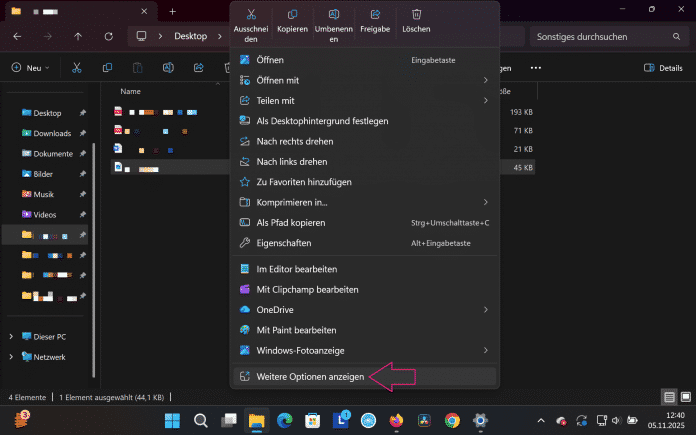This screenshot has width=696, height=435.
Task: Click the Kopieren icon in context menu
Action: pos(292,15)
